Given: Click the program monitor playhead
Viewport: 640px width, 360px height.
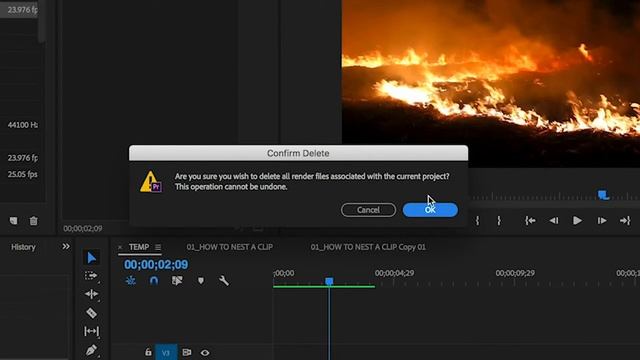Looking at the screenshot, I should 603,195.
